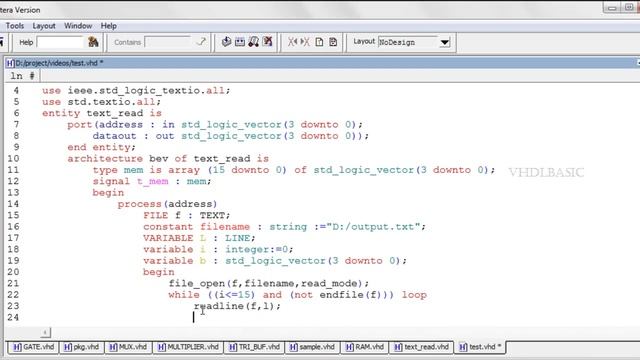Click the blank page icon in toolbar
Screen dimensions: 640x360
coord(320,42)
